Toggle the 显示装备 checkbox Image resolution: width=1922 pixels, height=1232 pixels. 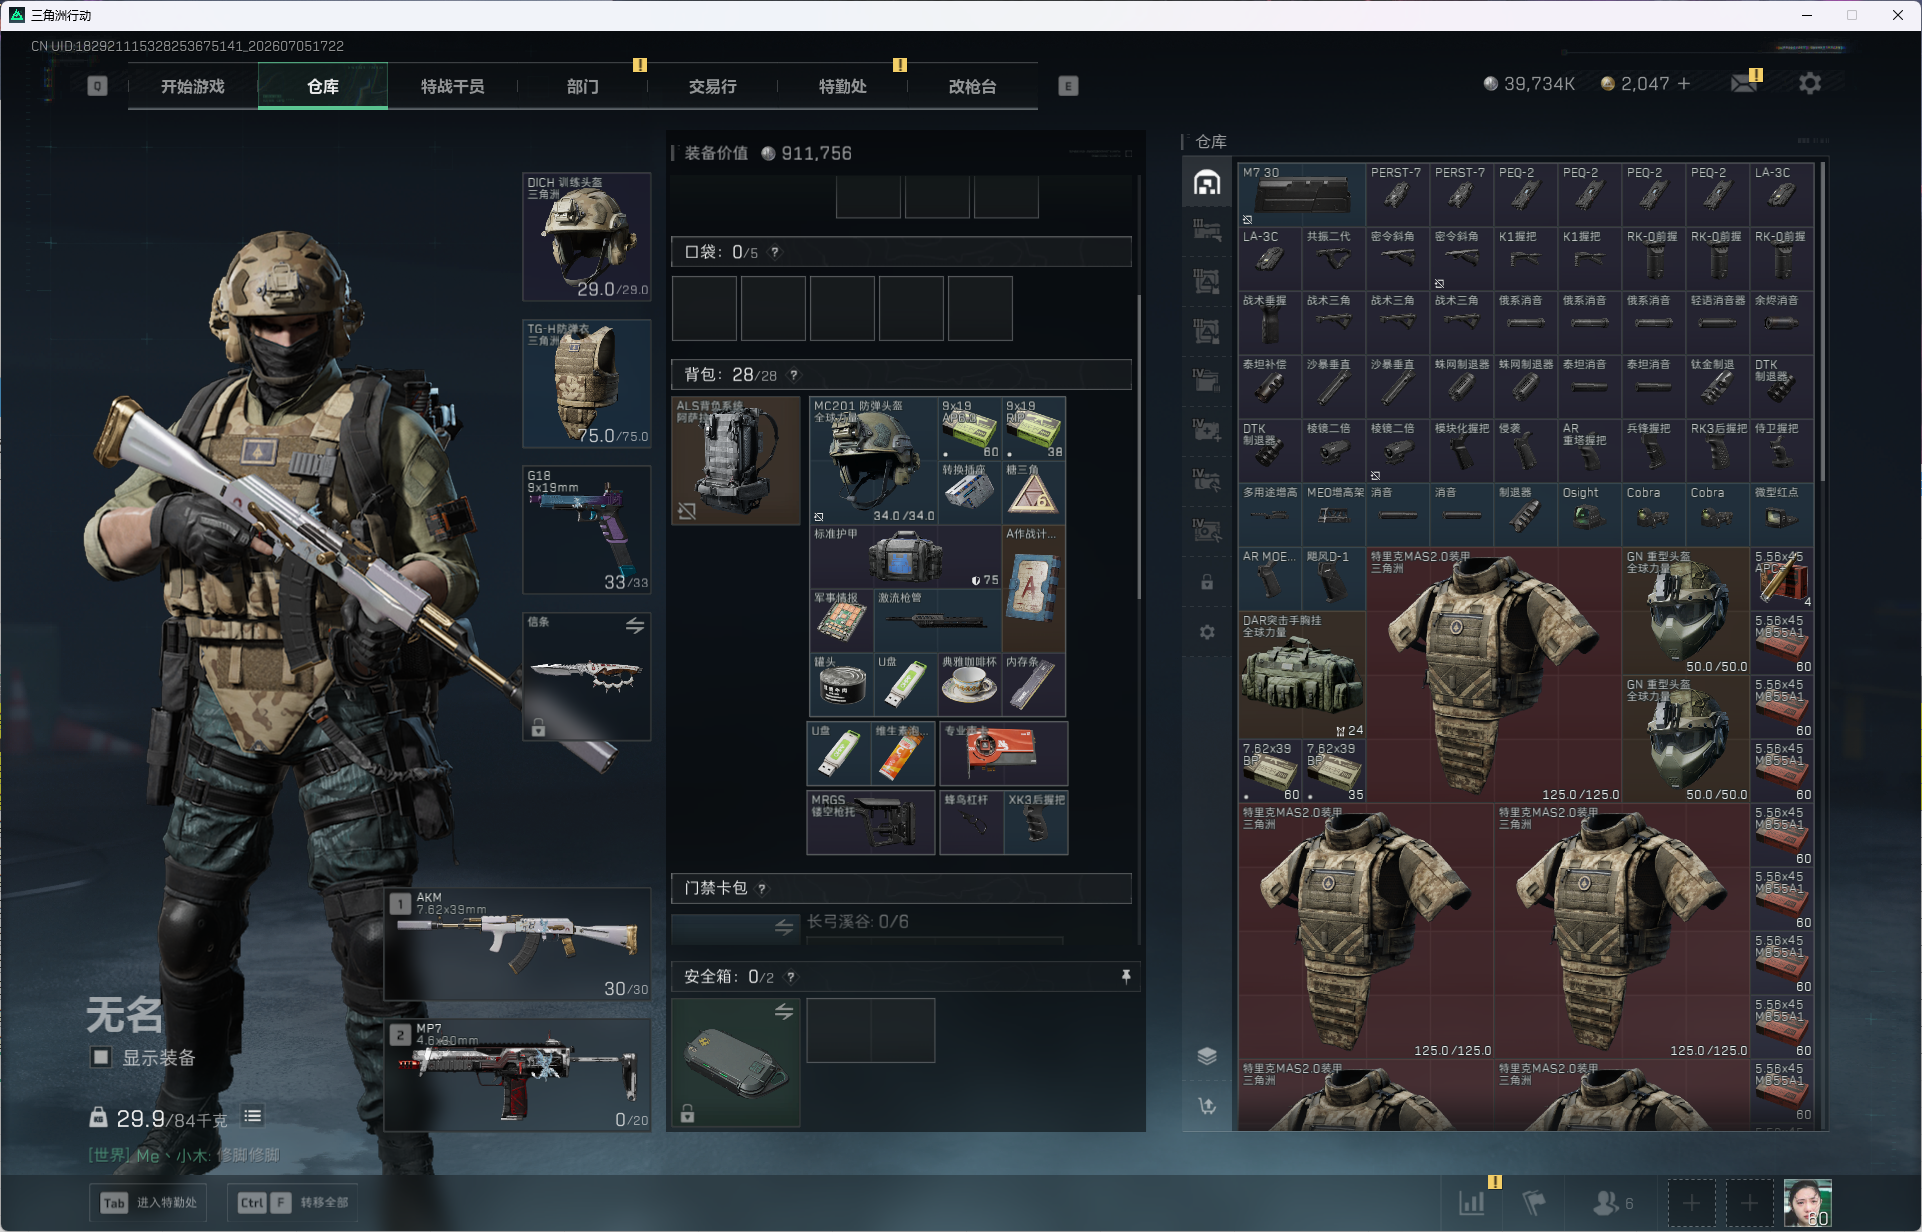click(101, 1057)
